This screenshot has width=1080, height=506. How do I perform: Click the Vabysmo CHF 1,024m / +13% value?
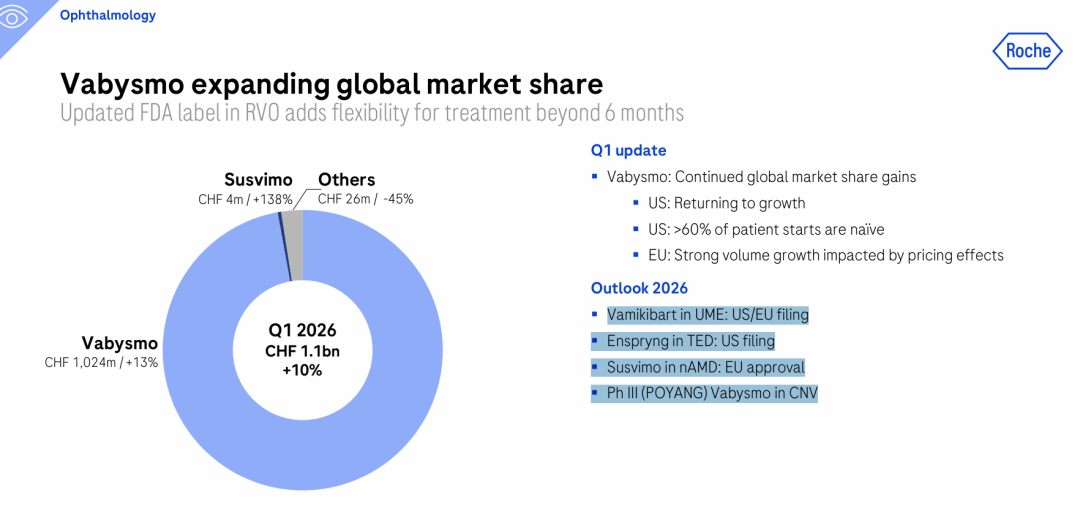click(101, 362)
